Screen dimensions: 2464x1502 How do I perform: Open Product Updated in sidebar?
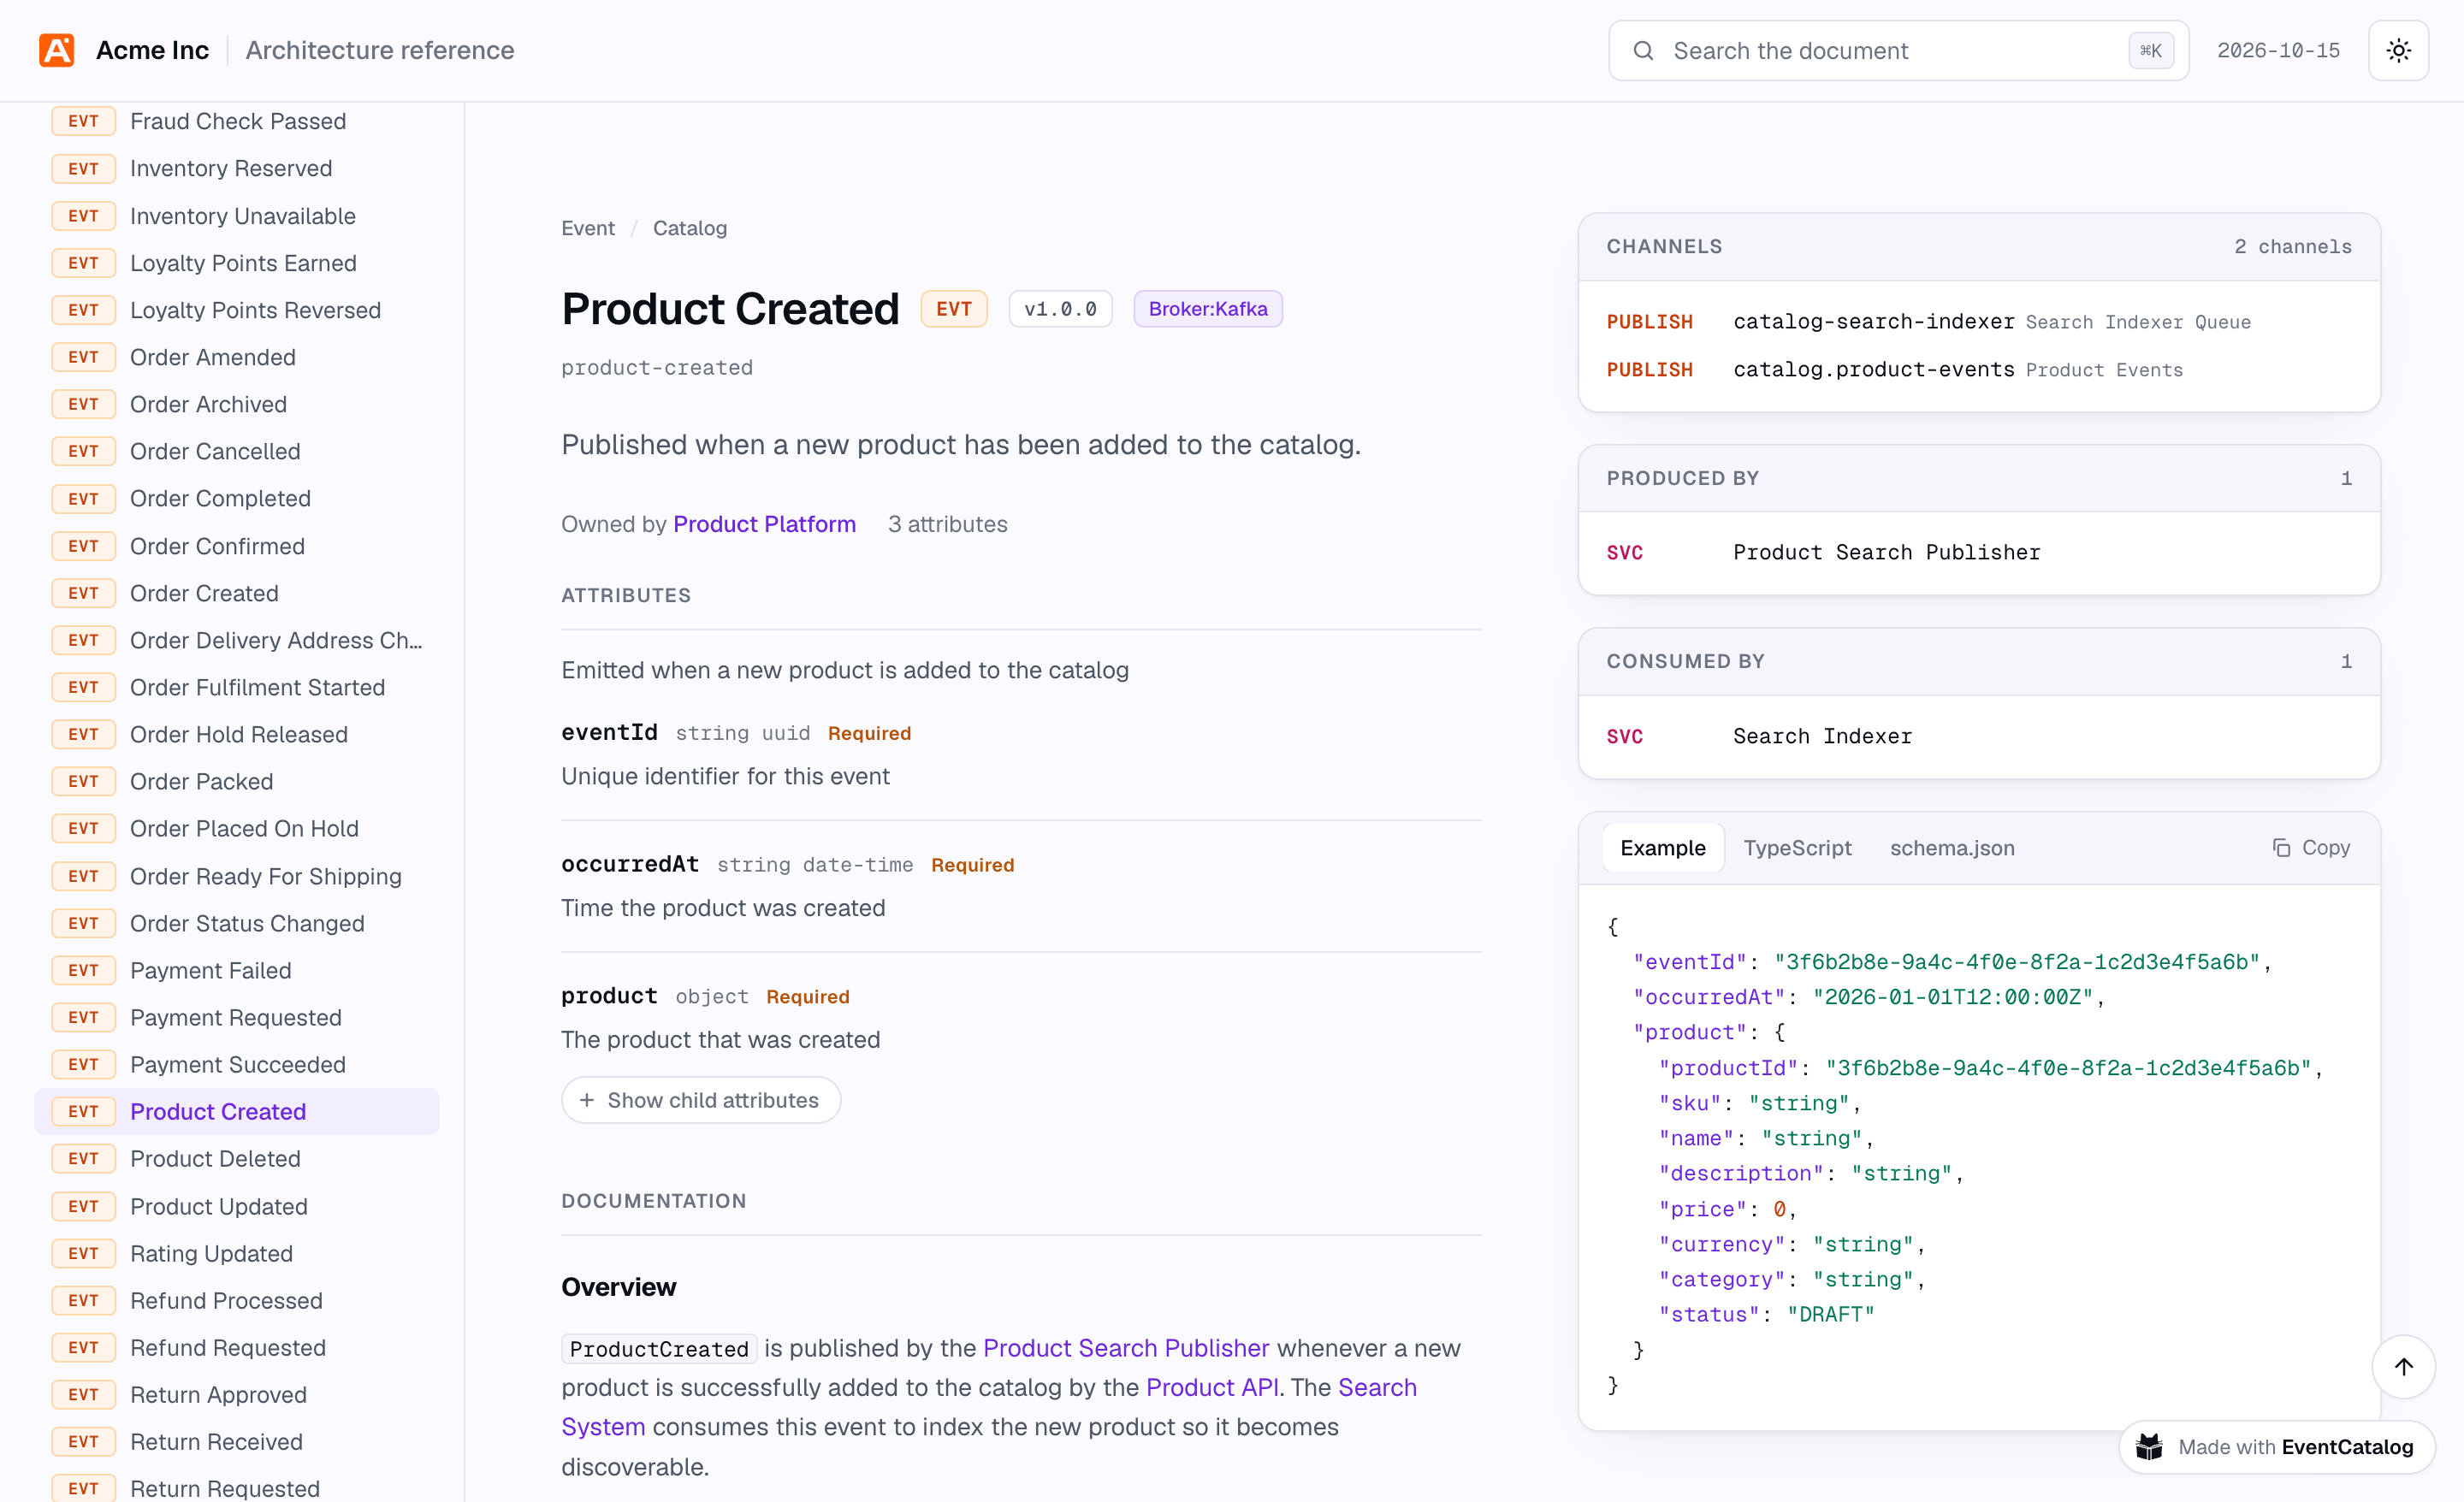click(x=237, y=1205)
